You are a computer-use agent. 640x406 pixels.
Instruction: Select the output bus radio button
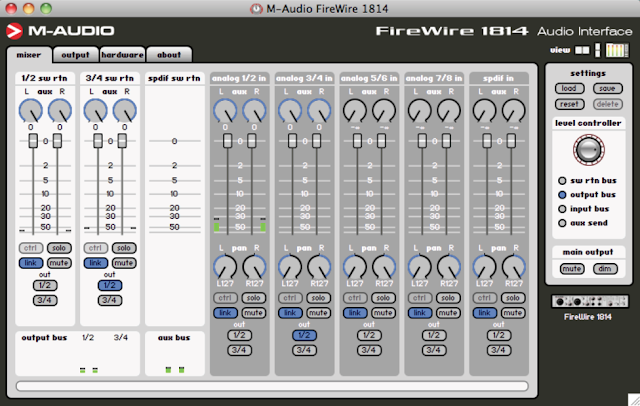point(562,195)
